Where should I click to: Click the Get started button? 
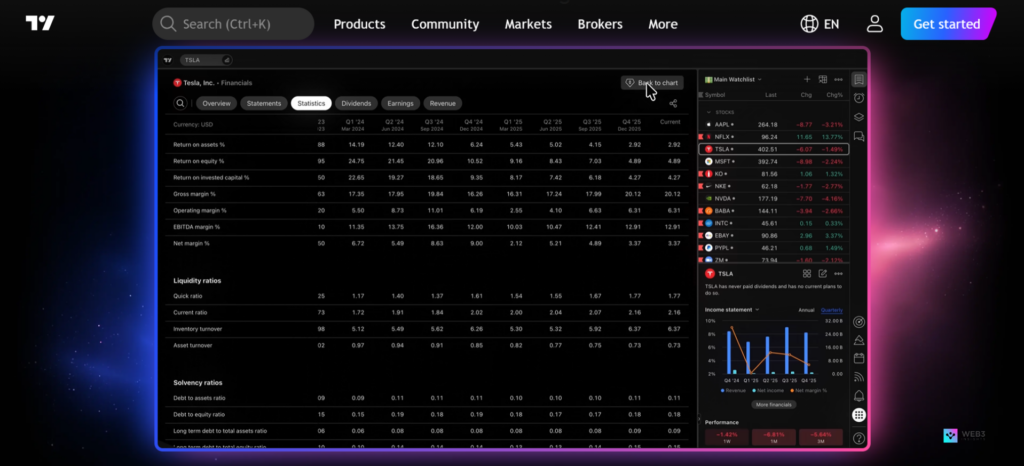[947, 24]
